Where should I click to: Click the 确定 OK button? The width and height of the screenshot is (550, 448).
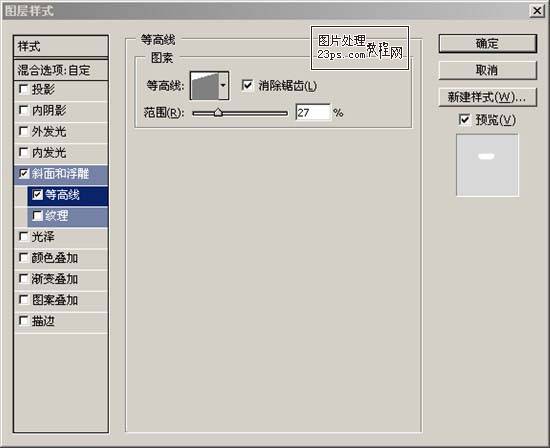coord(488,44)
